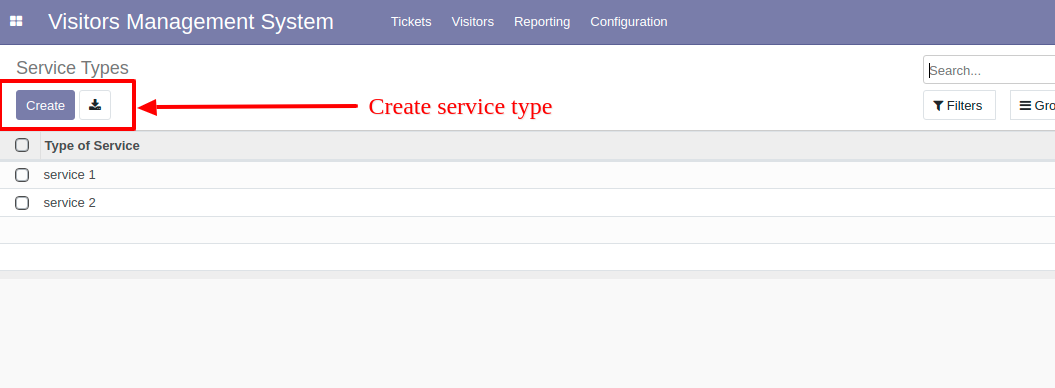Tick the select-all checkbox in the header

(x=22, y=145)
